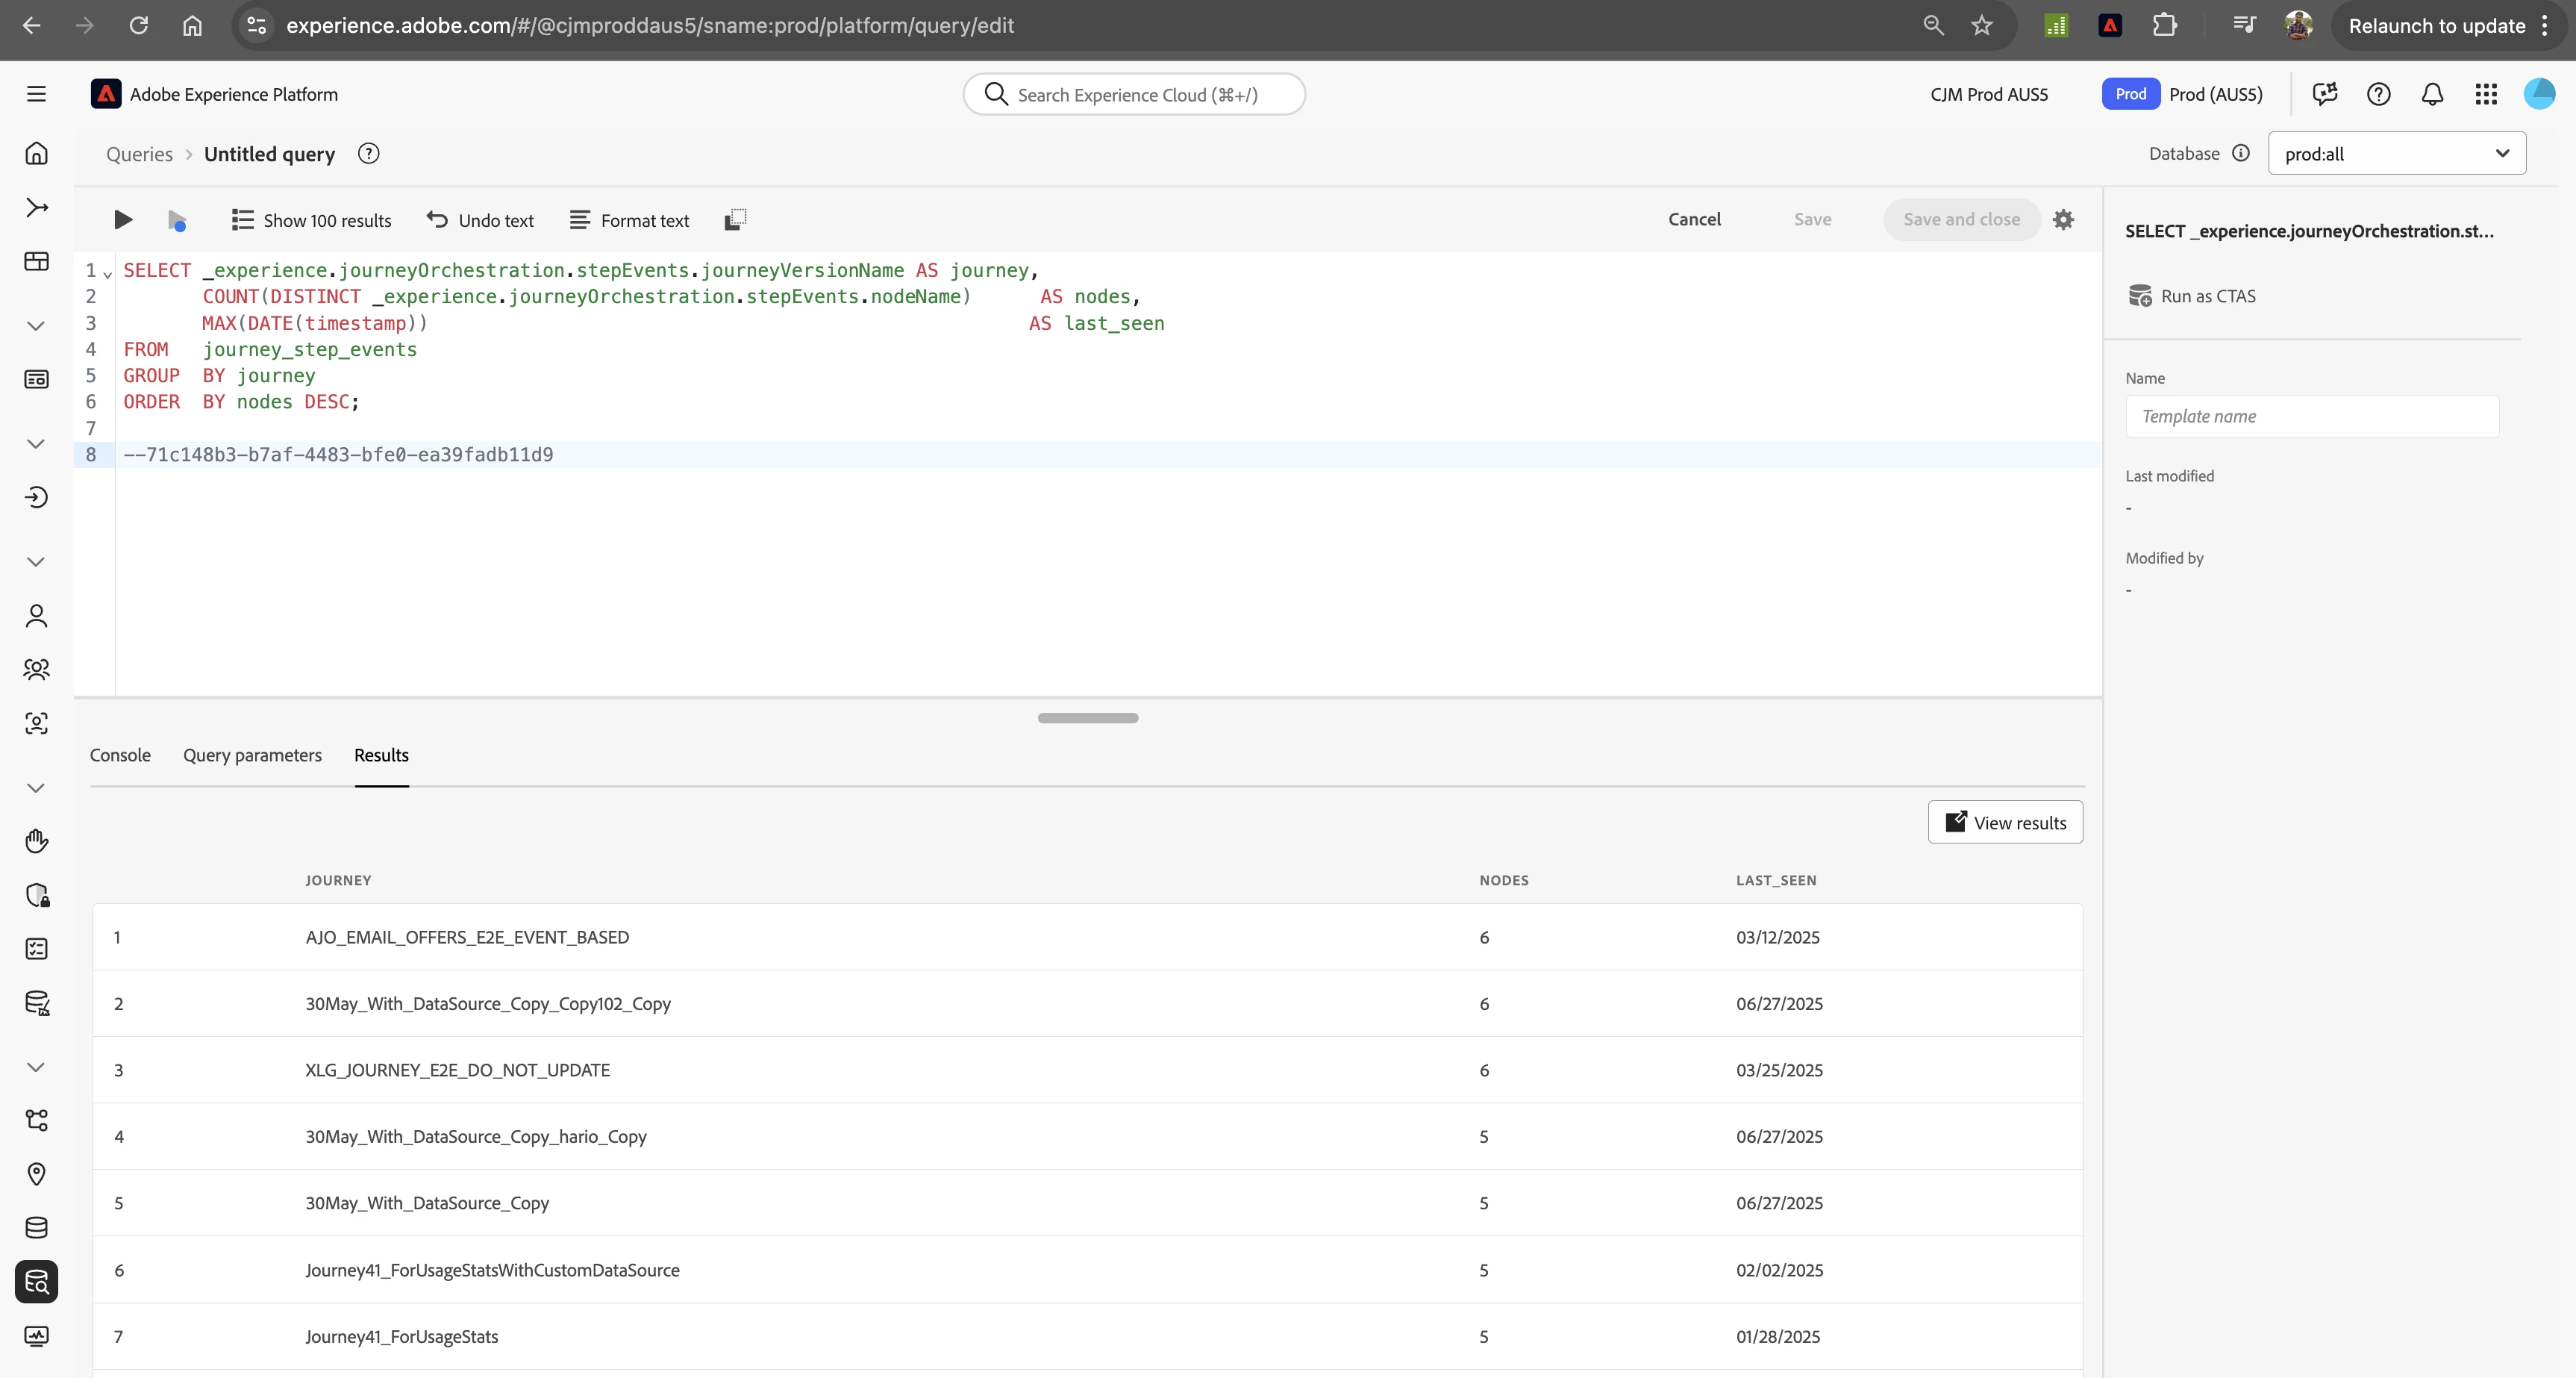Expand collapsed sidebar section below Workflows icon
This screenshot has height=1378, width=2576.
(x=37, y=326)
